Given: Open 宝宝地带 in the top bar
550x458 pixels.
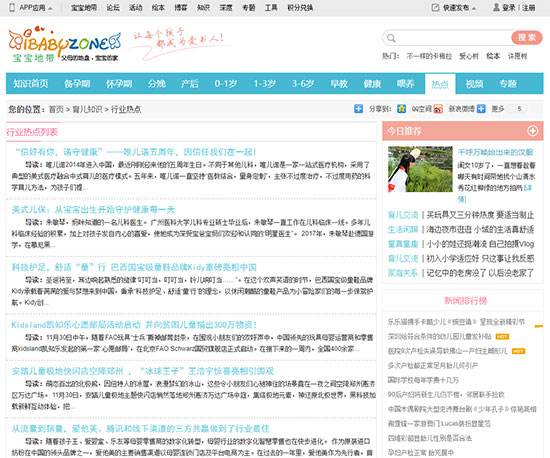Looking at the screenshot, I should tap(84, 8).
